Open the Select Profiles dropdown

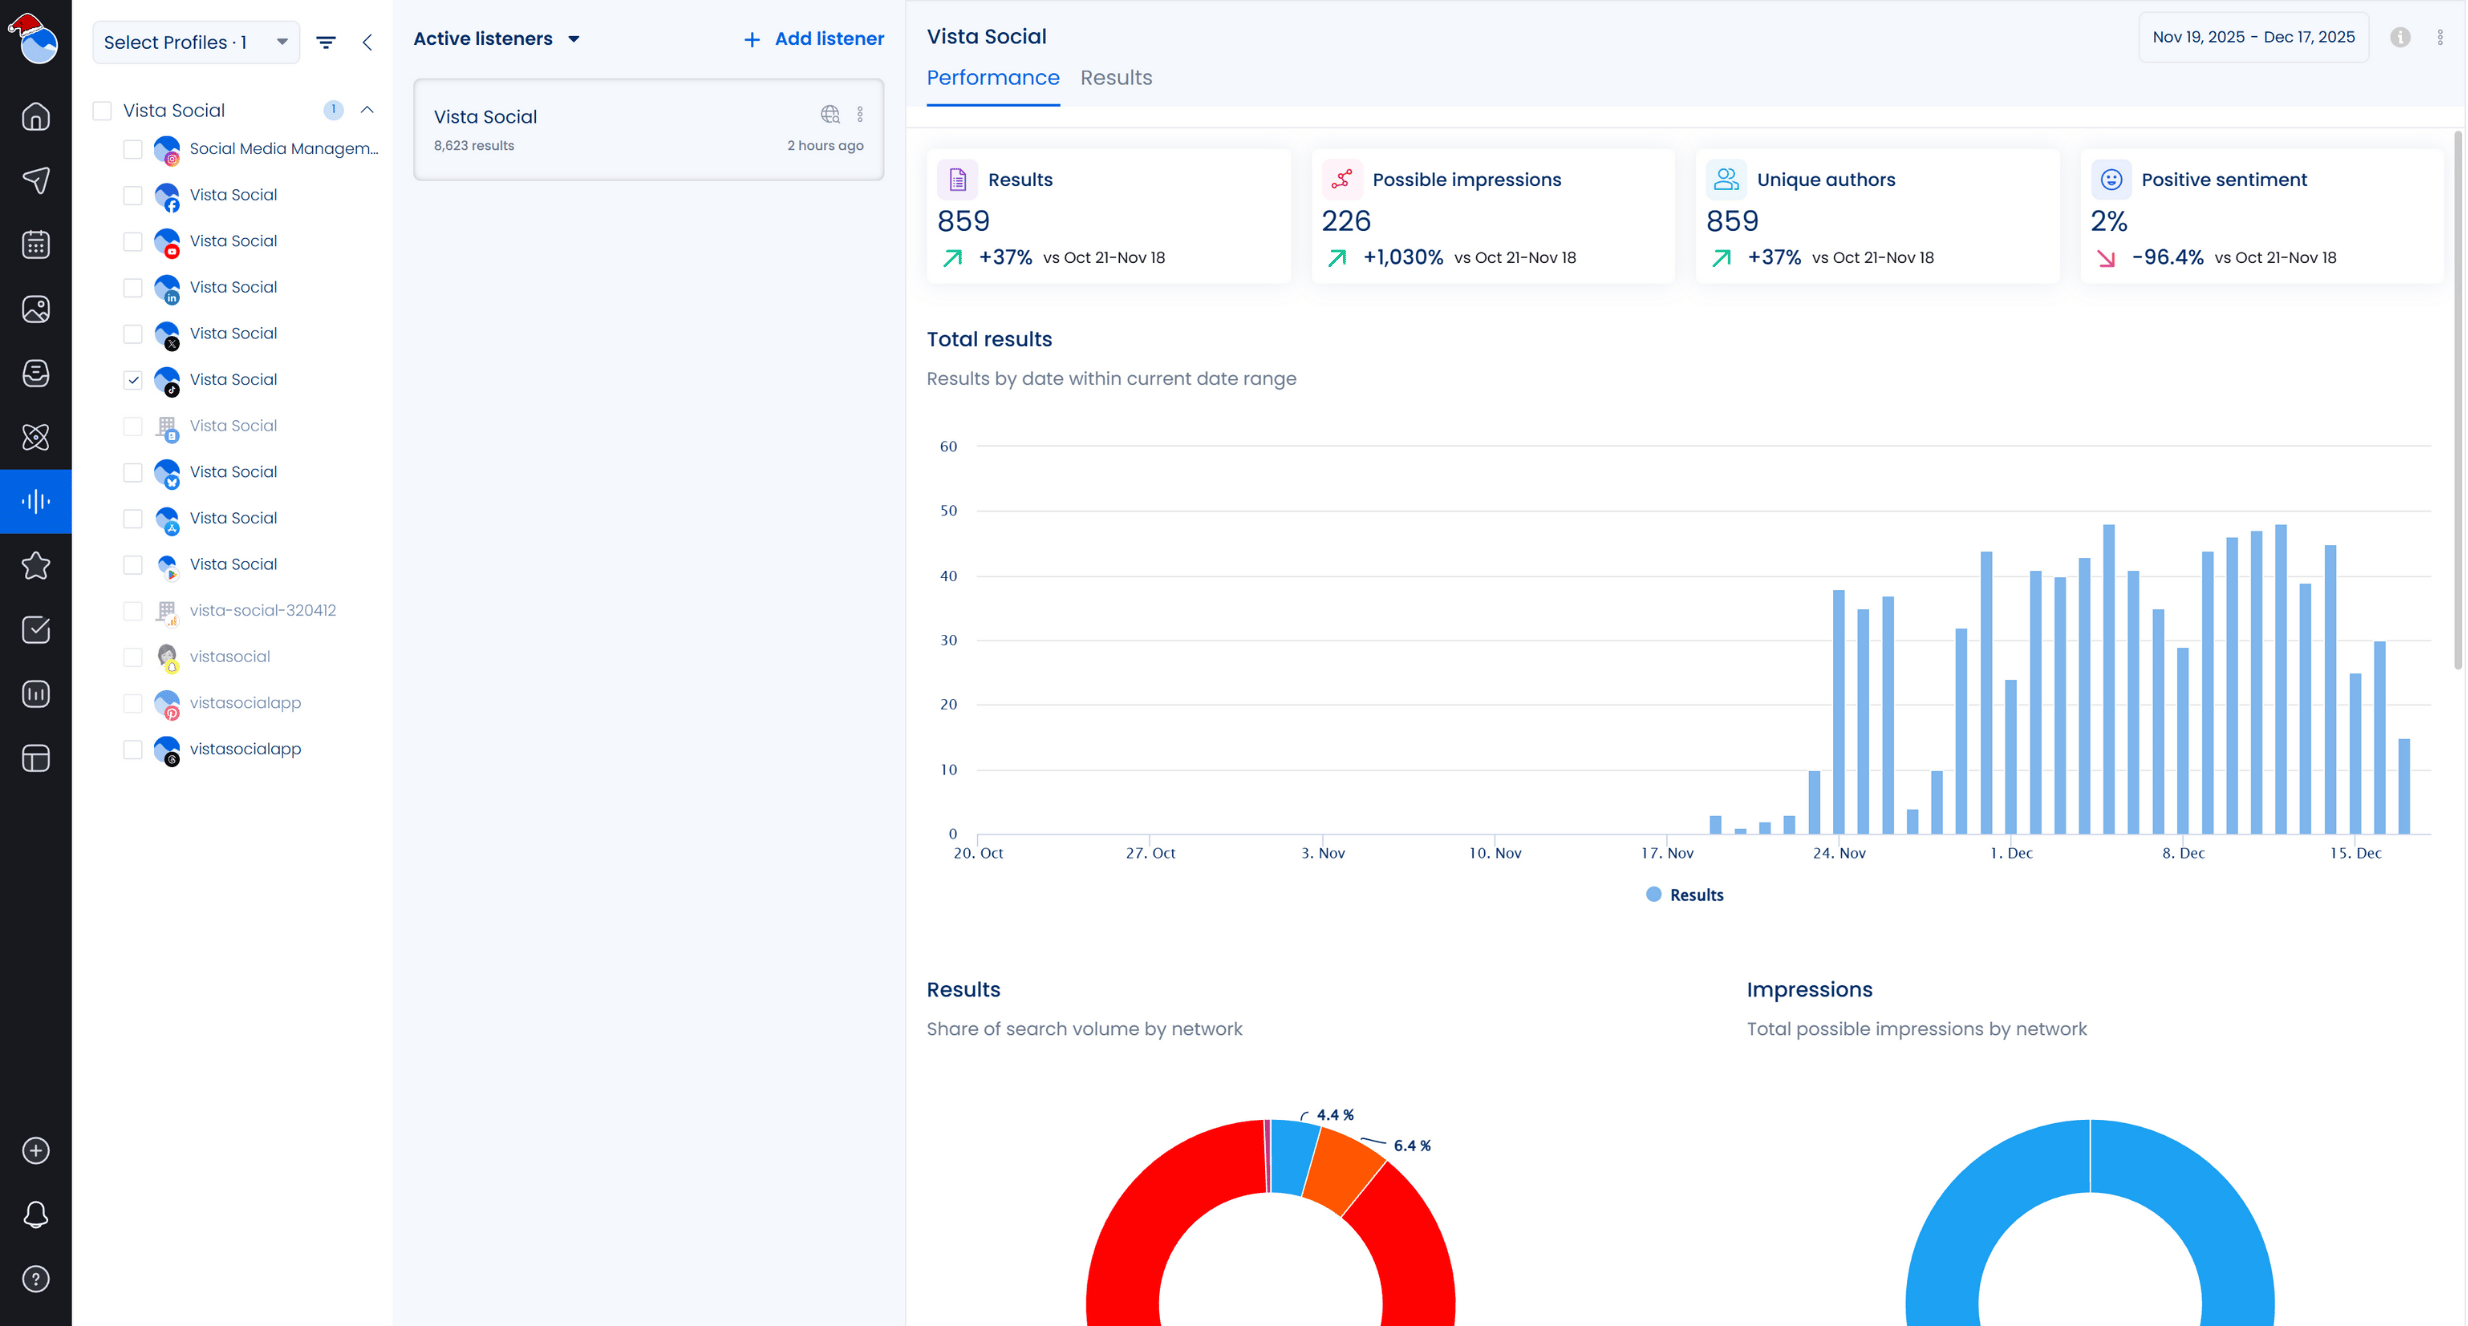[x=195, y=42]
